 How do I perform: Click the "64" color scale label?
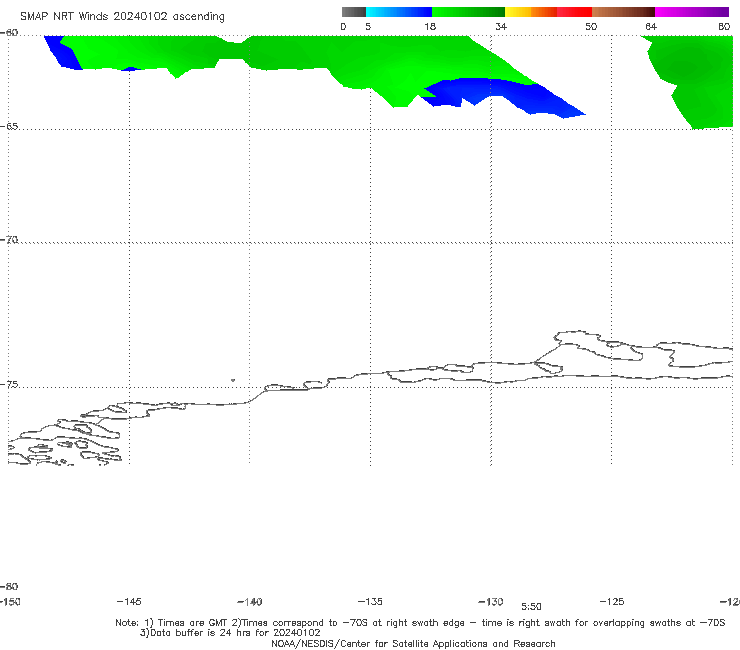point(651,26)
